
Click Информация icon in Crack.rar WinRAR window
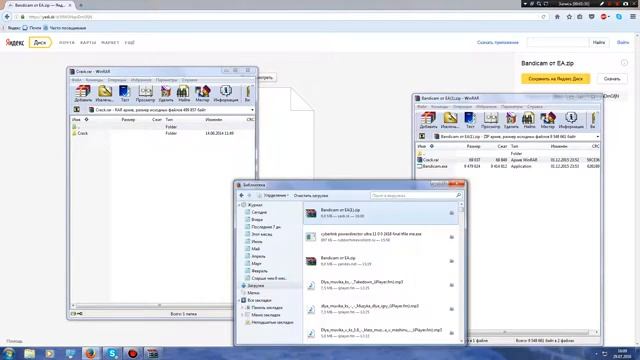(226, 93)
